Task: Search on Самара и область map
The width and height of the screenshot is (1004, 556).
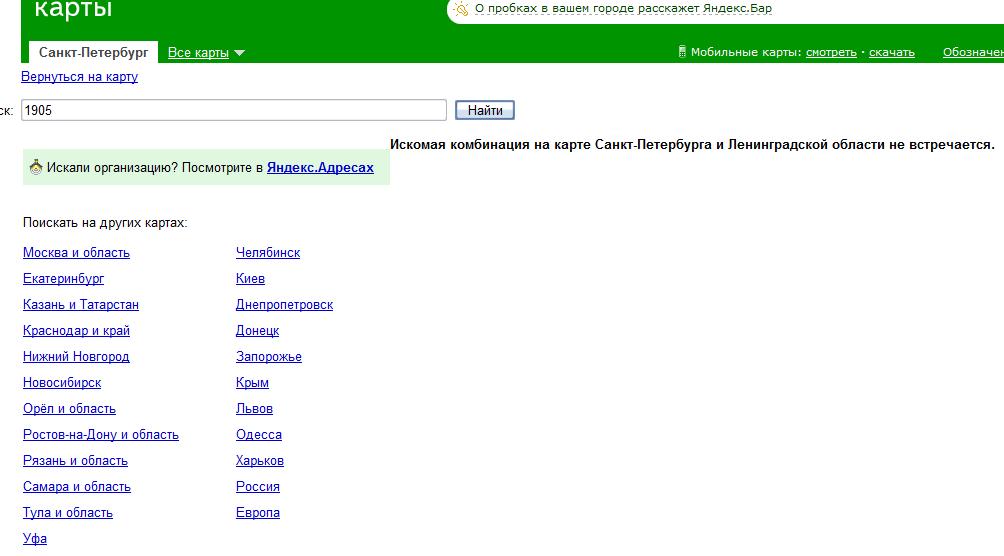Action: [x=77, y=487]
